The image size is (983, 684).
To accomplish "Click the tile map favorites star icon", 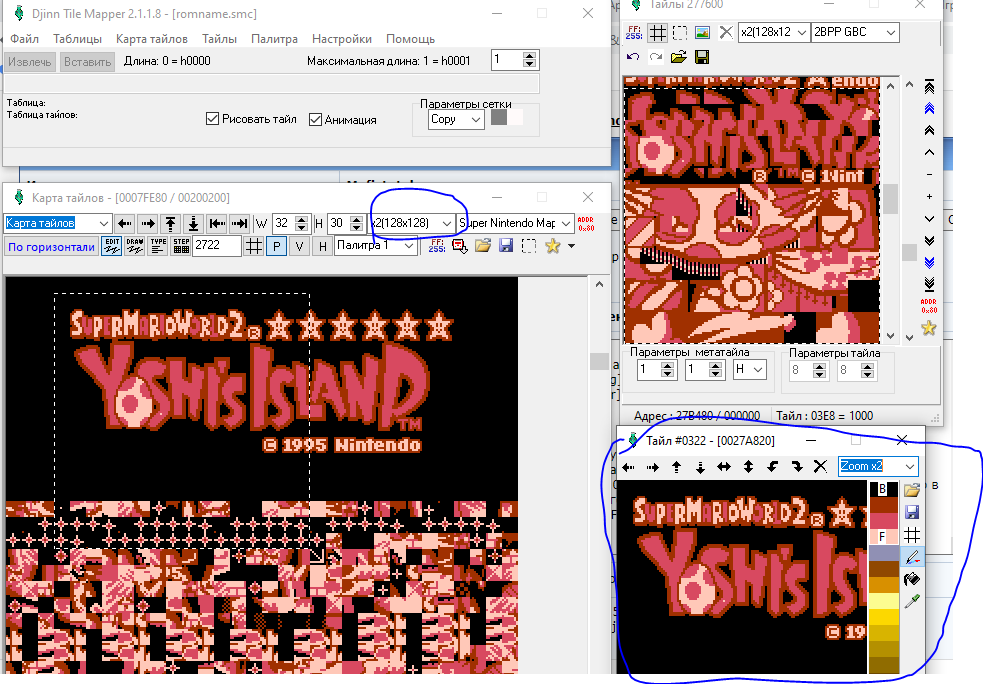I will coord(552,246).
